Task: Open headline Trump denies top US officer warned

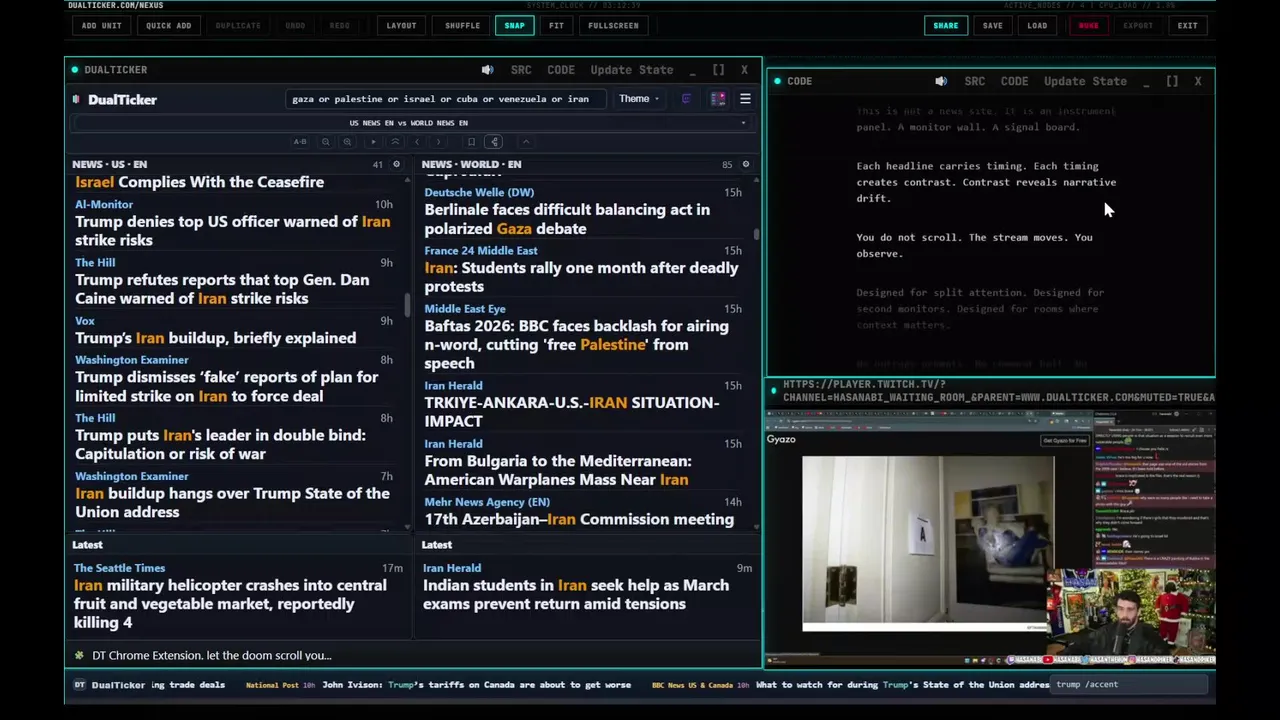Action: point(232,231)
